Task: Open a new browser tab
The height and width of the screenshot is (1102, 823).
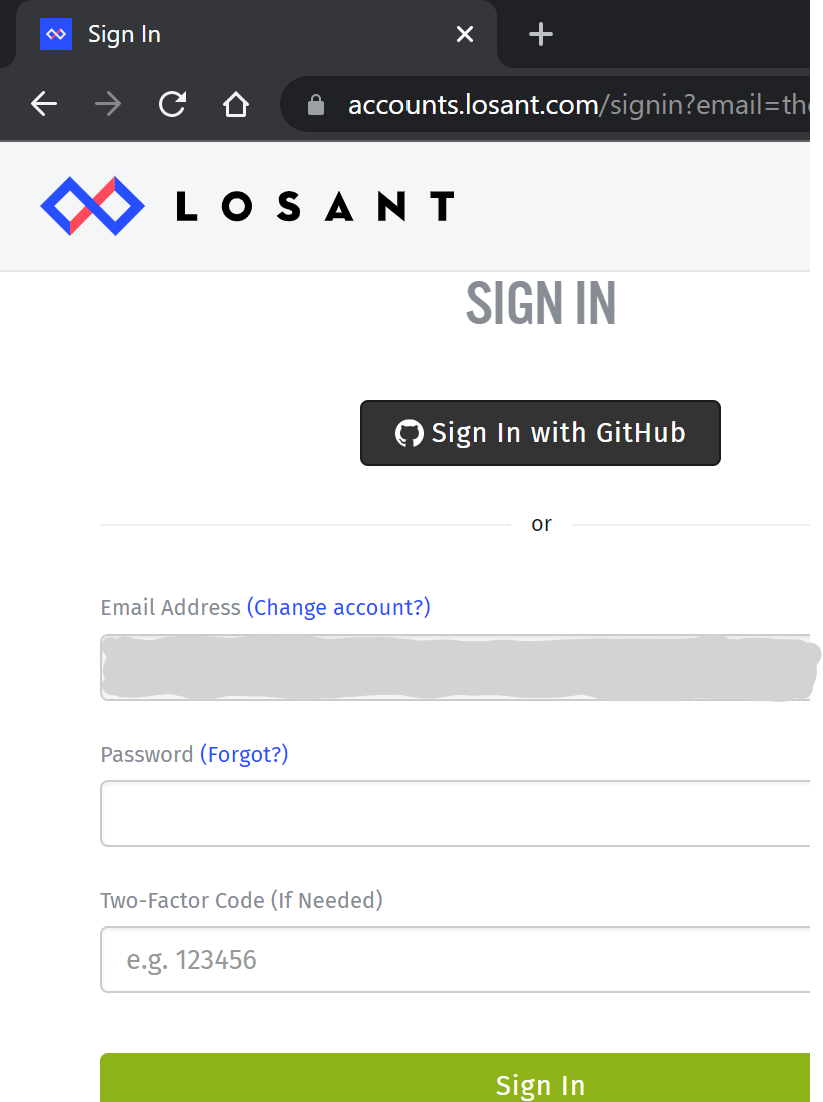Action: [540, 34]
